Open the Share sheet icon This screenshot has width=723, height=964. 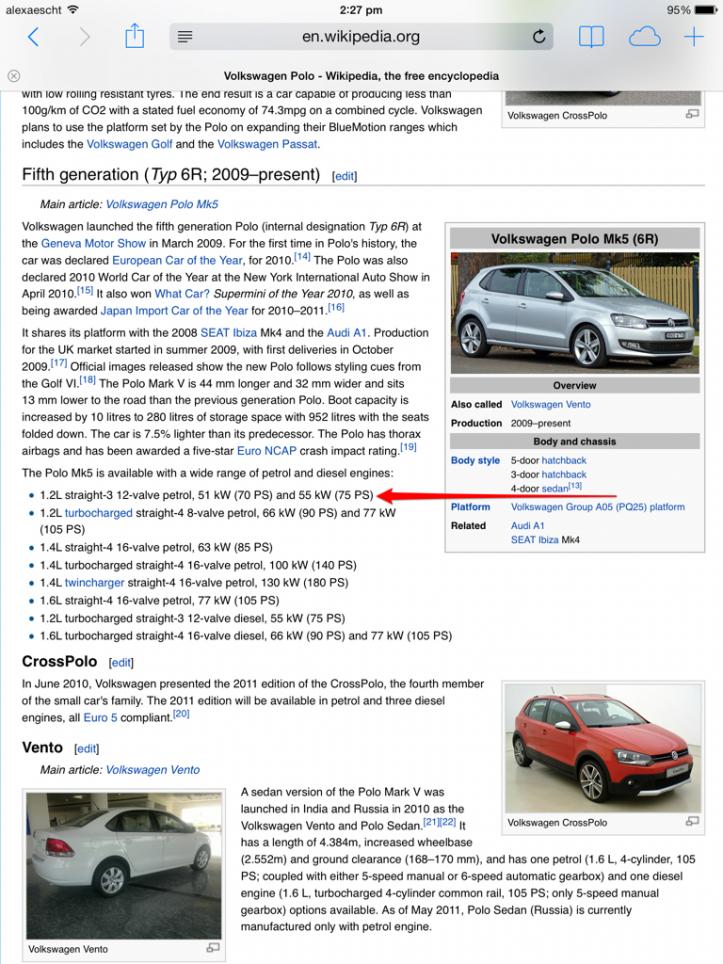click(135, 36)
